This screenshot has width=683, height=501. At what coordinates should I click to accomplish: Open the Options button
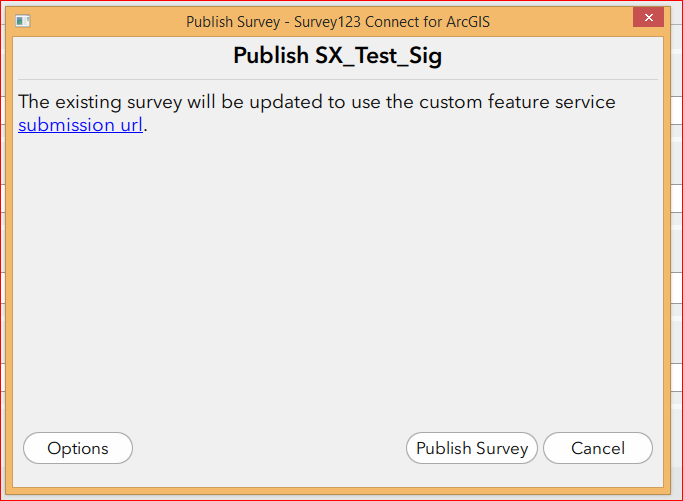(78, 448)
